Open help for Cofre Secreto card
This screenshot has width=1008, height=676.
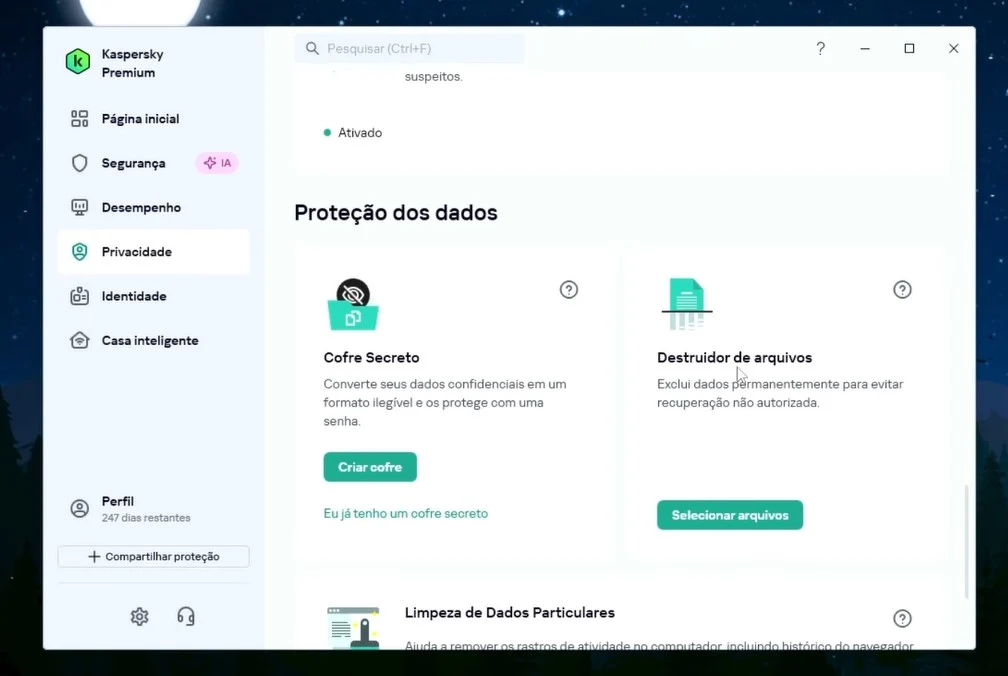[568, 290]
